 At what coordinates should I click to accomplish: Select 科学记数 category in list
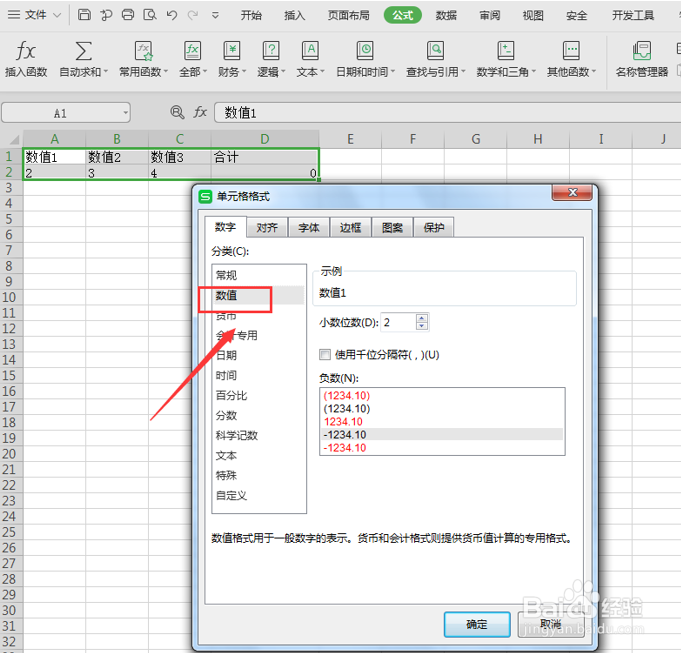[x=259, y=435]
